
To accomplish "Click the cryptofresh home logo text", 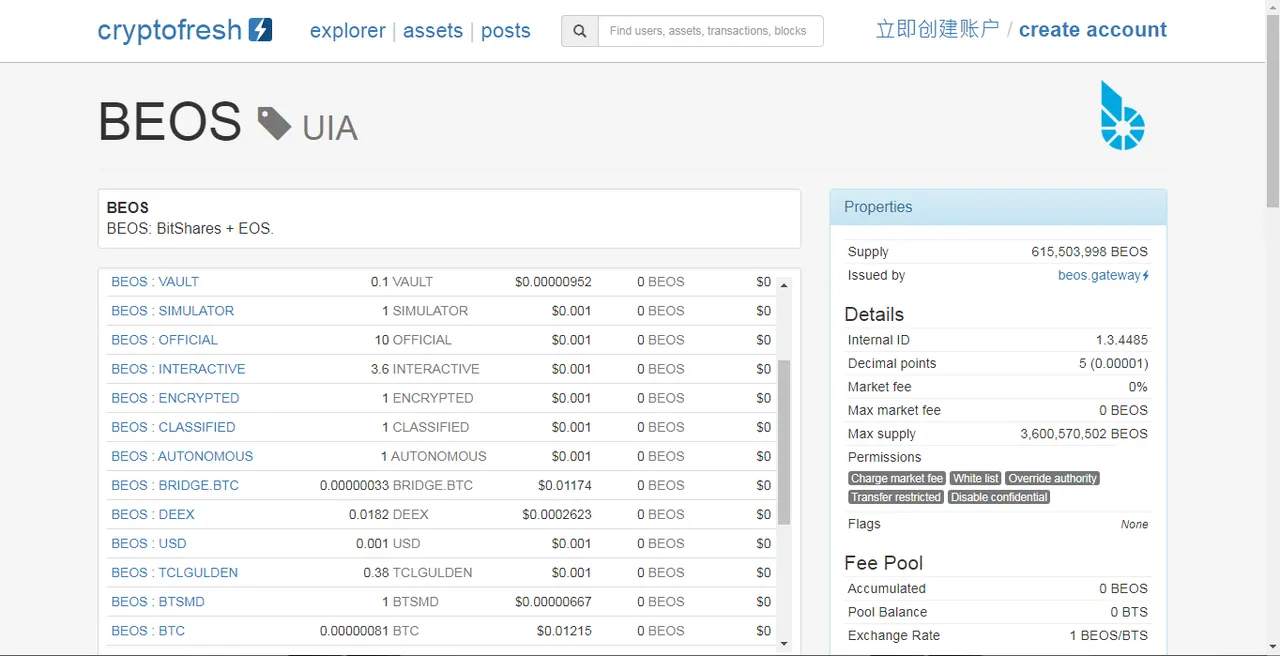I will coord(170,30).
